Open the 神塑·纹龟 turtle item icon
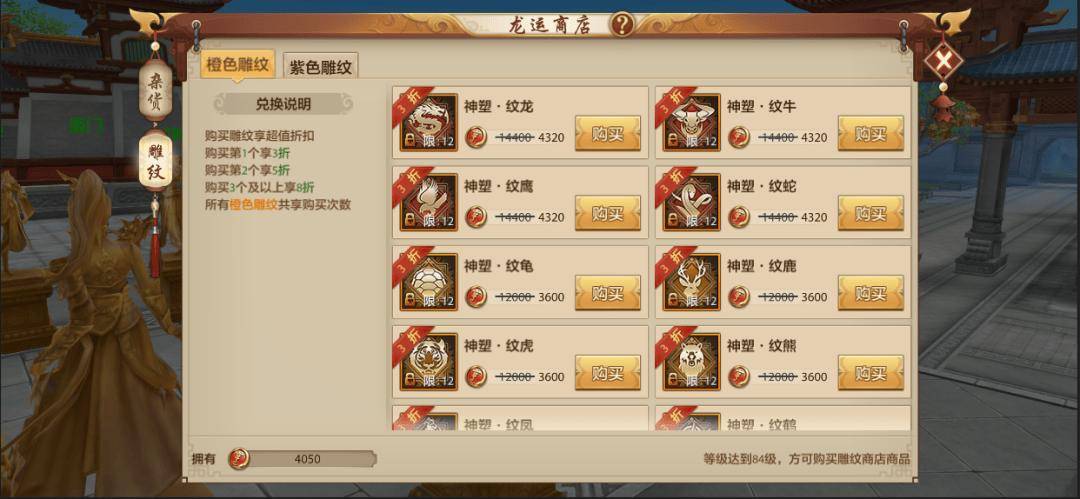This screenshot has width=1080, height=499. (x=428, y=282)
